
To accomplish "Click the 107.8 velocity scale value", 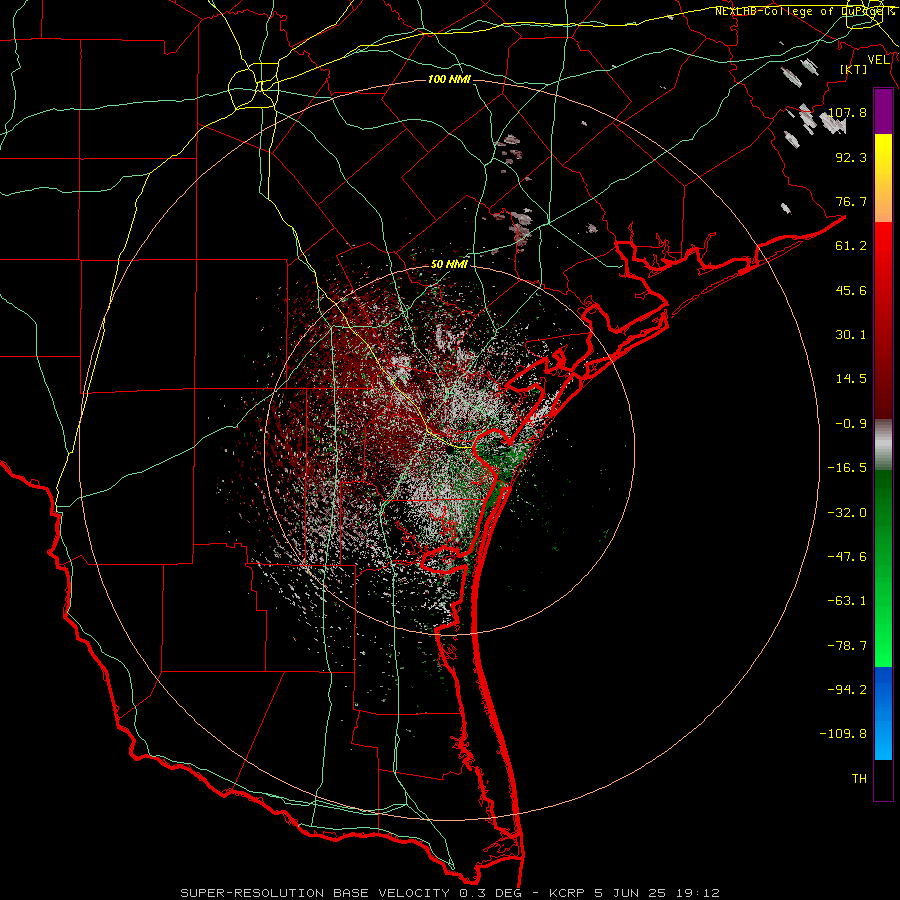I will click(848, 112).
